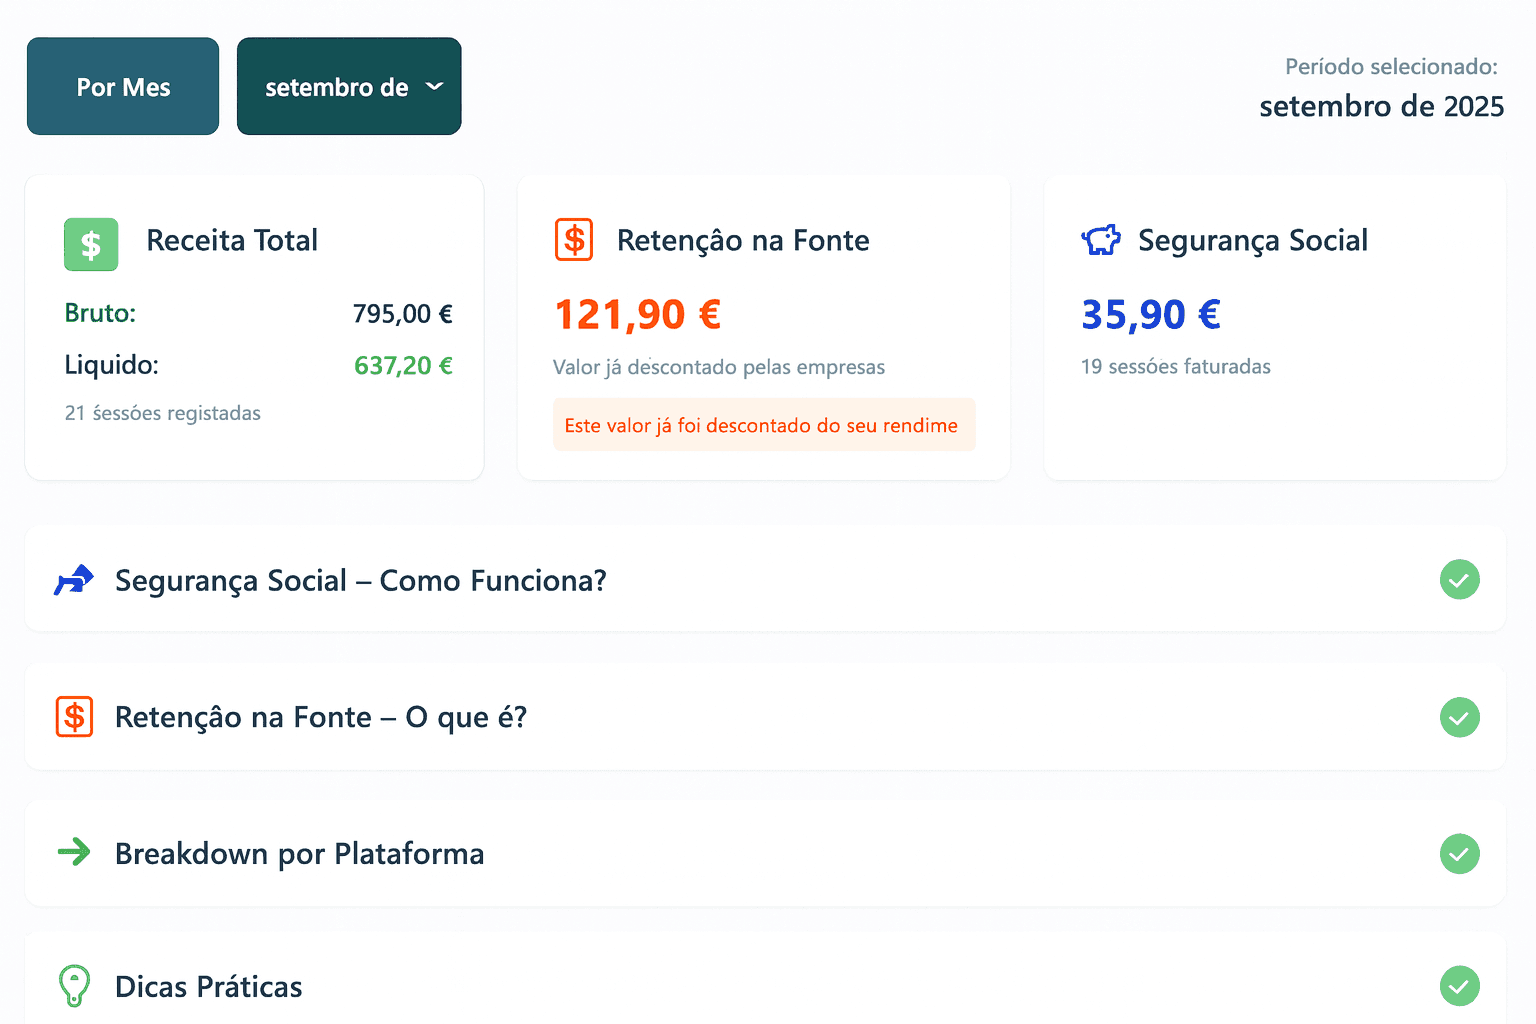
Task: Open the setembro de month dropdown
Action: pyautogui.click(x=349, y=87)
